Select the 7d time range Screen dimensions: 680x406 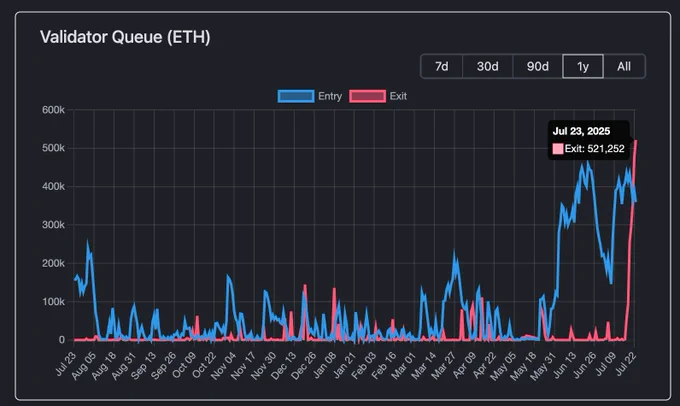(x=441, y=66)
